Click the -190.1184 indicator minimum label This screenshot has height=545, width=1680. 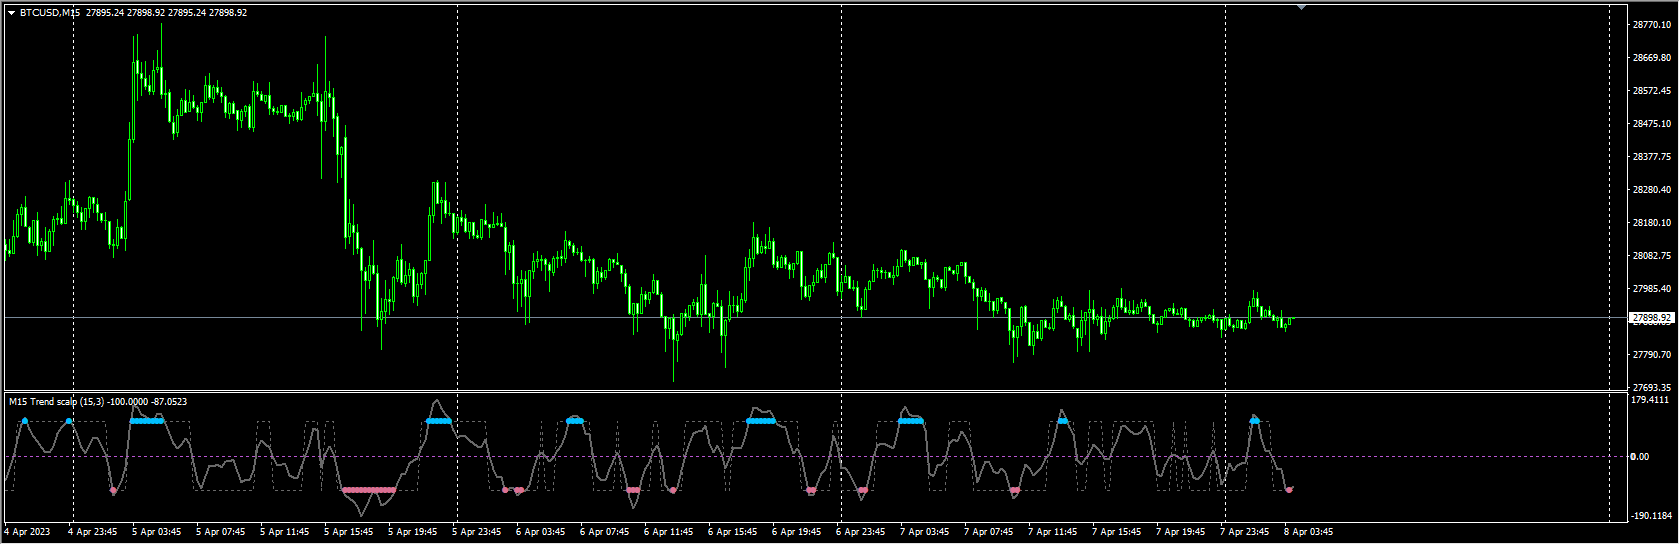1650,516
